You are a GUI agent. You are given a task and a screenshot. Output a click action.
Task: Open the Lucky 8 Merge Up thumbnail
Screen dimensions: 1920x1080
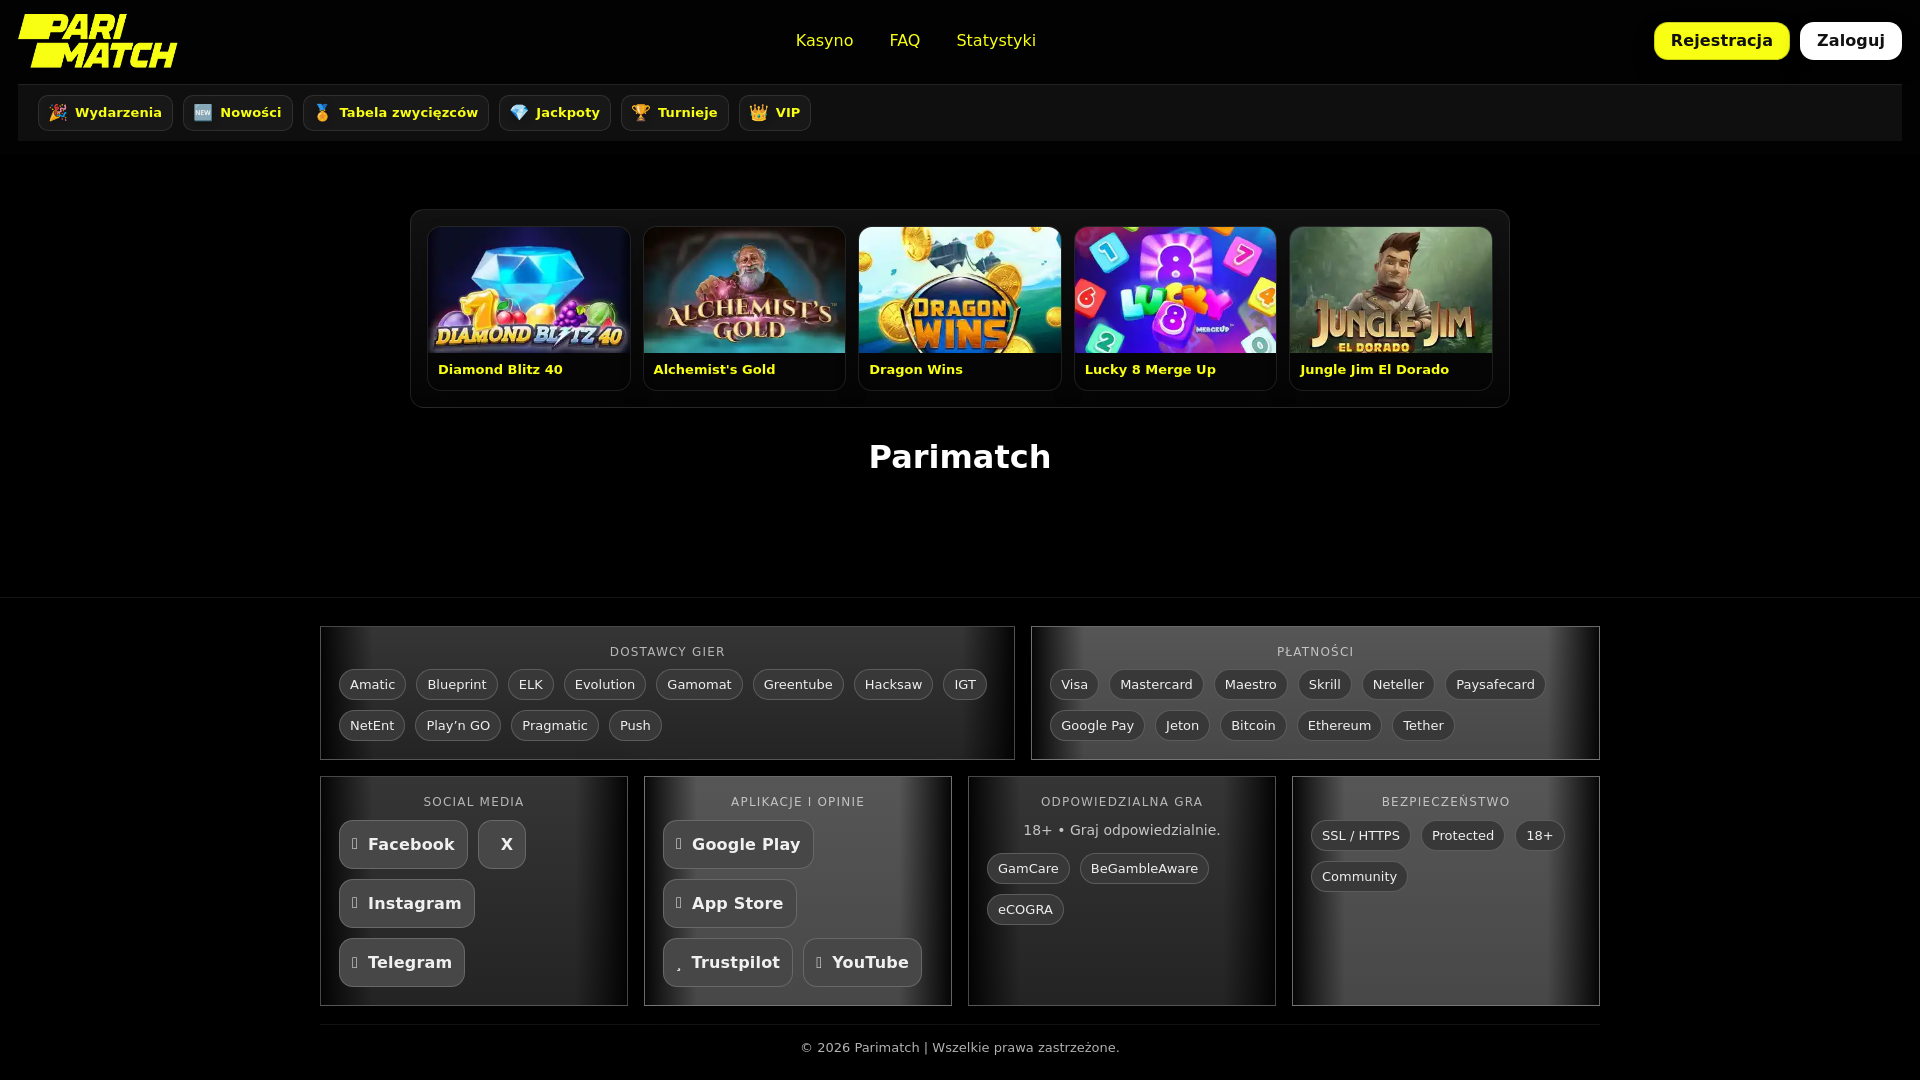[x=1175, y=290]
